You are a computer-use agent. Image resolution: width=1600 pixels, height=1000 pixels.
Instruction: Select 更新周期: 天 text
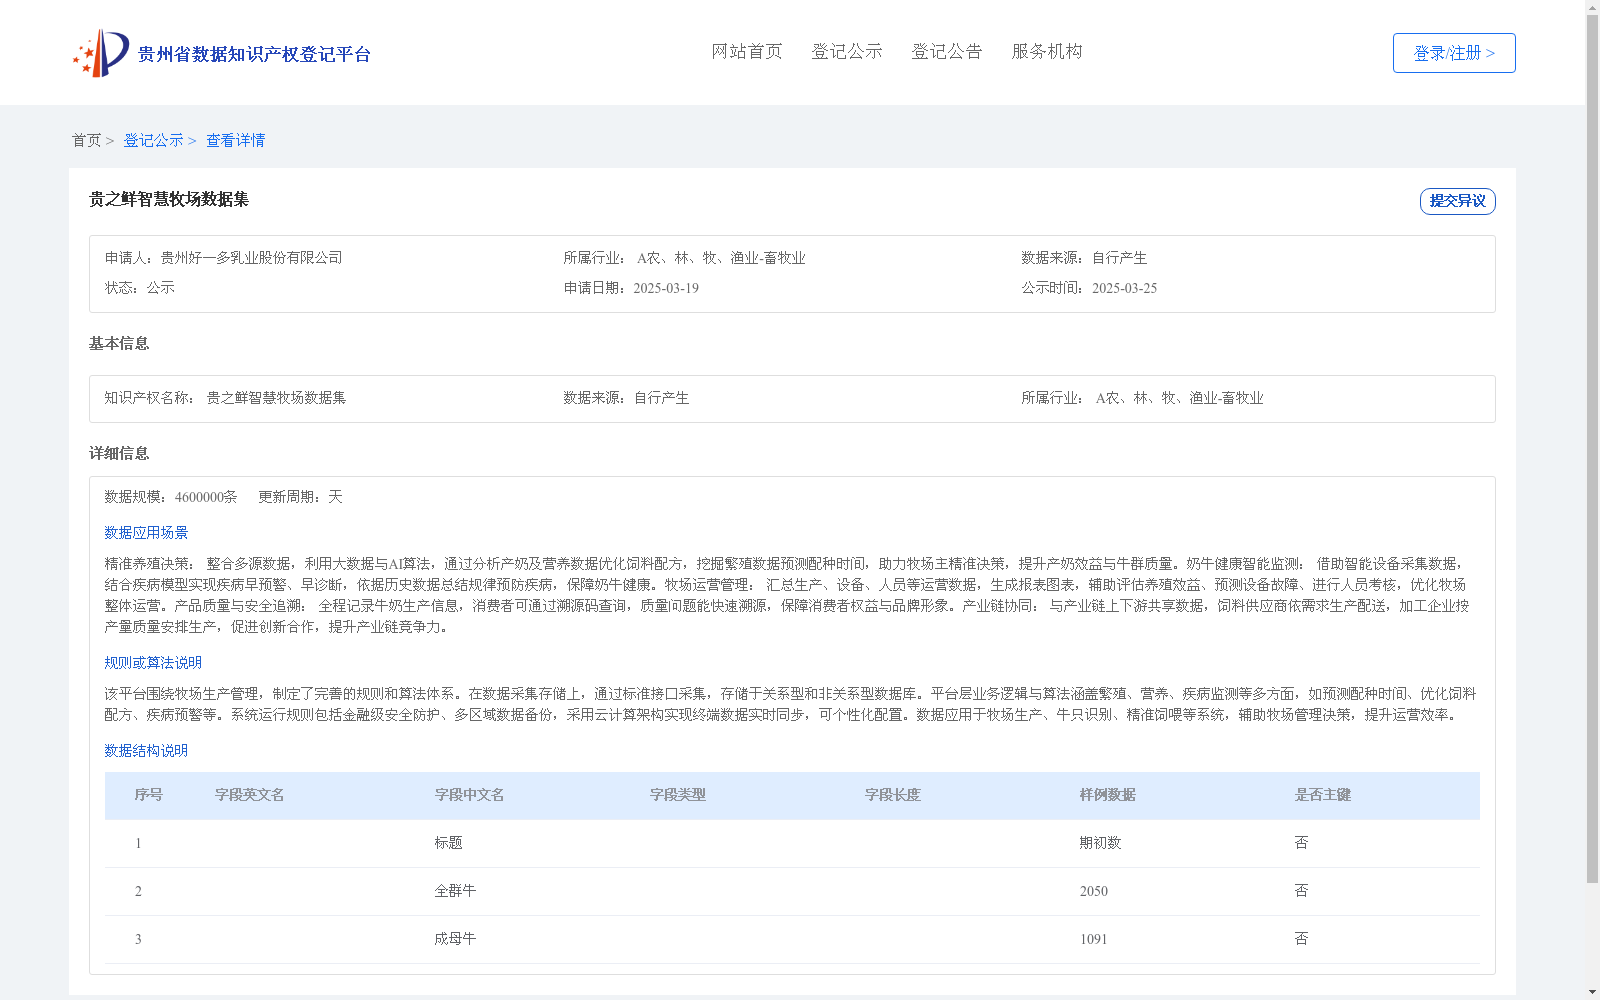(x=300, y=497)
